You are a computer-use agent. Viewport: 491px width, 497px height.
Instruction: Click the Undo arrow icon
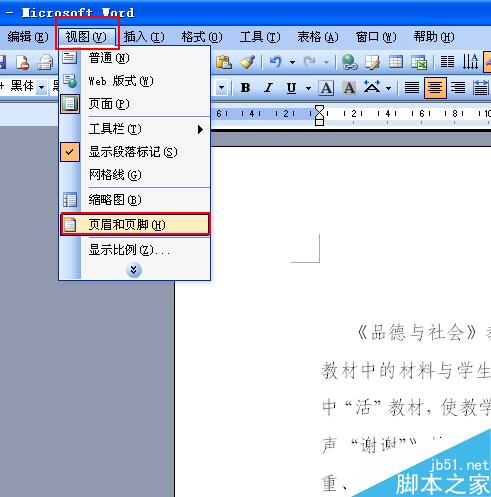coord(275,62)
